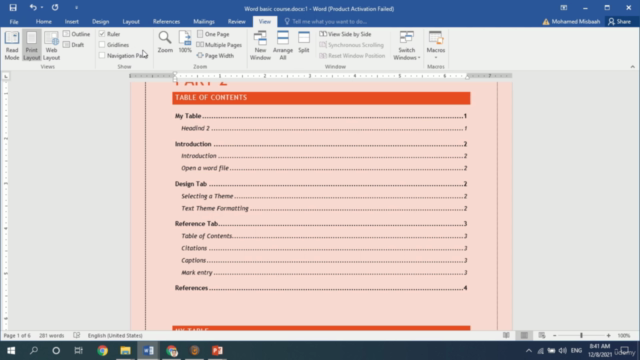Viewport: 640px width, 360px height.
Task: Click the 100% zoom level in status bar
Action: click(x=624, y=336)
